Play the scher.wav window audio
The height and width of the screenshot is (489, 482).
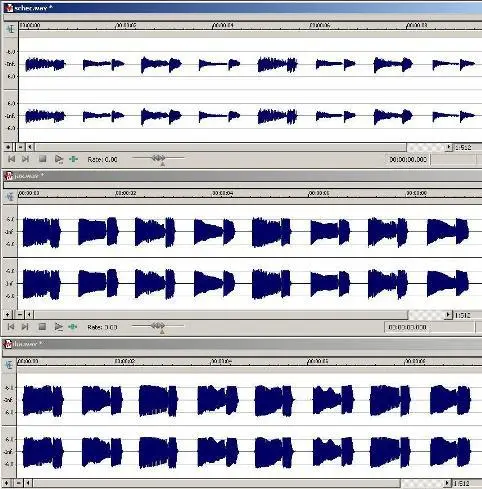point(59,159)
